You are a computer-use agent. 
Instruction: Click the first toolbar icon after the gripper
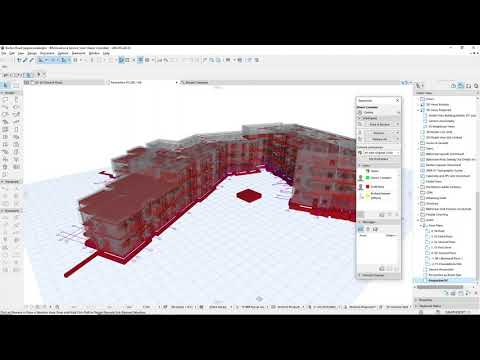[19, 60]
